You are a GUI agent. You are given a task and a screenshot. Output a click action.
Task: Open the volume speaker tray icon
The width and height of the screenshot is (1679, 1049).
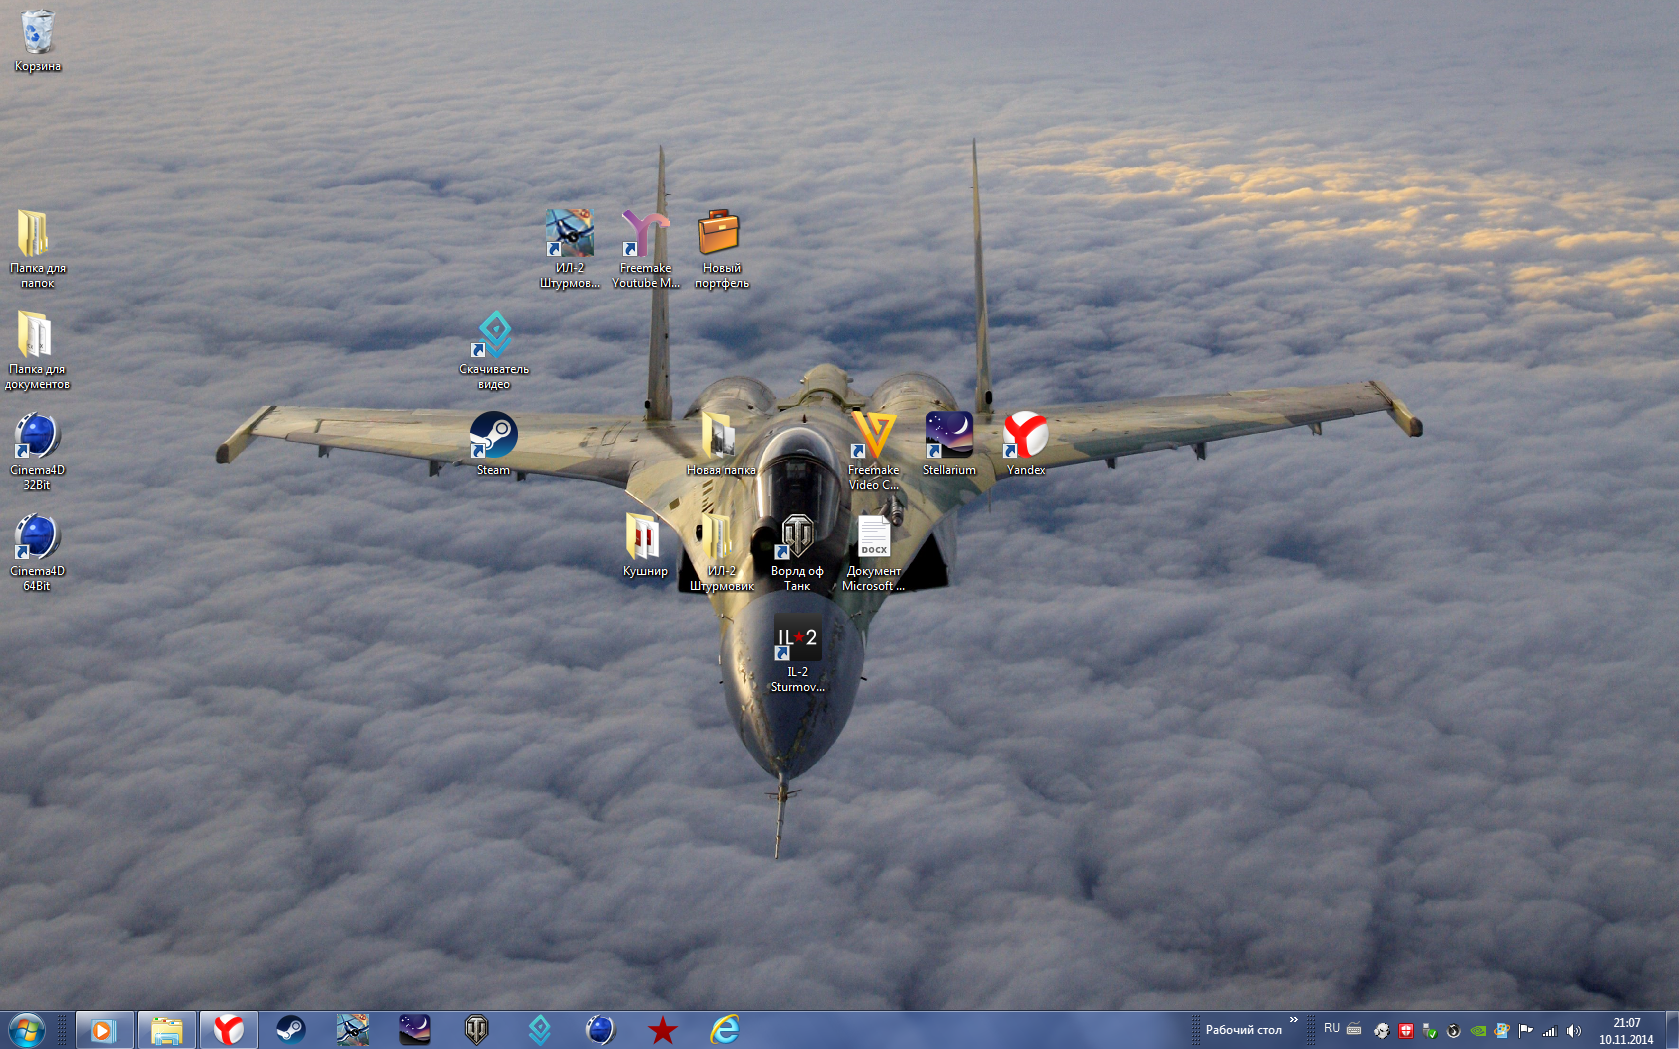point(1574,1030)
